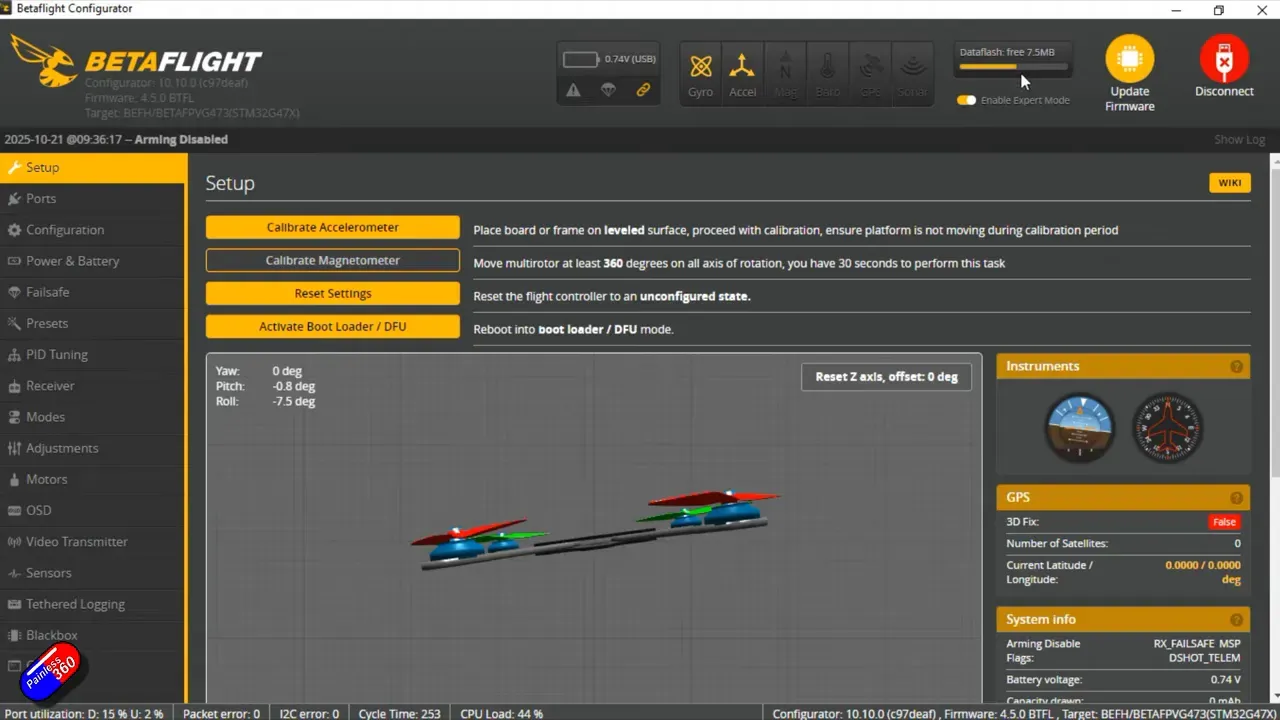Viewport: 1280px width, 720px height.
Task: Collapse the Instruments panel
Action: click(1237, 366)
